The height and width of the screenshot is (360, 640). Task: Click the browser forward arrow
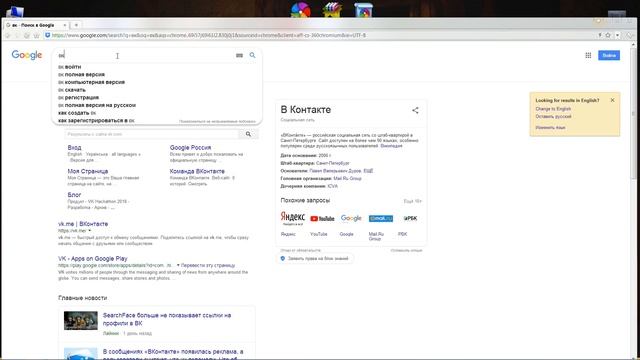pyautogui.click(x=17, y=36)
